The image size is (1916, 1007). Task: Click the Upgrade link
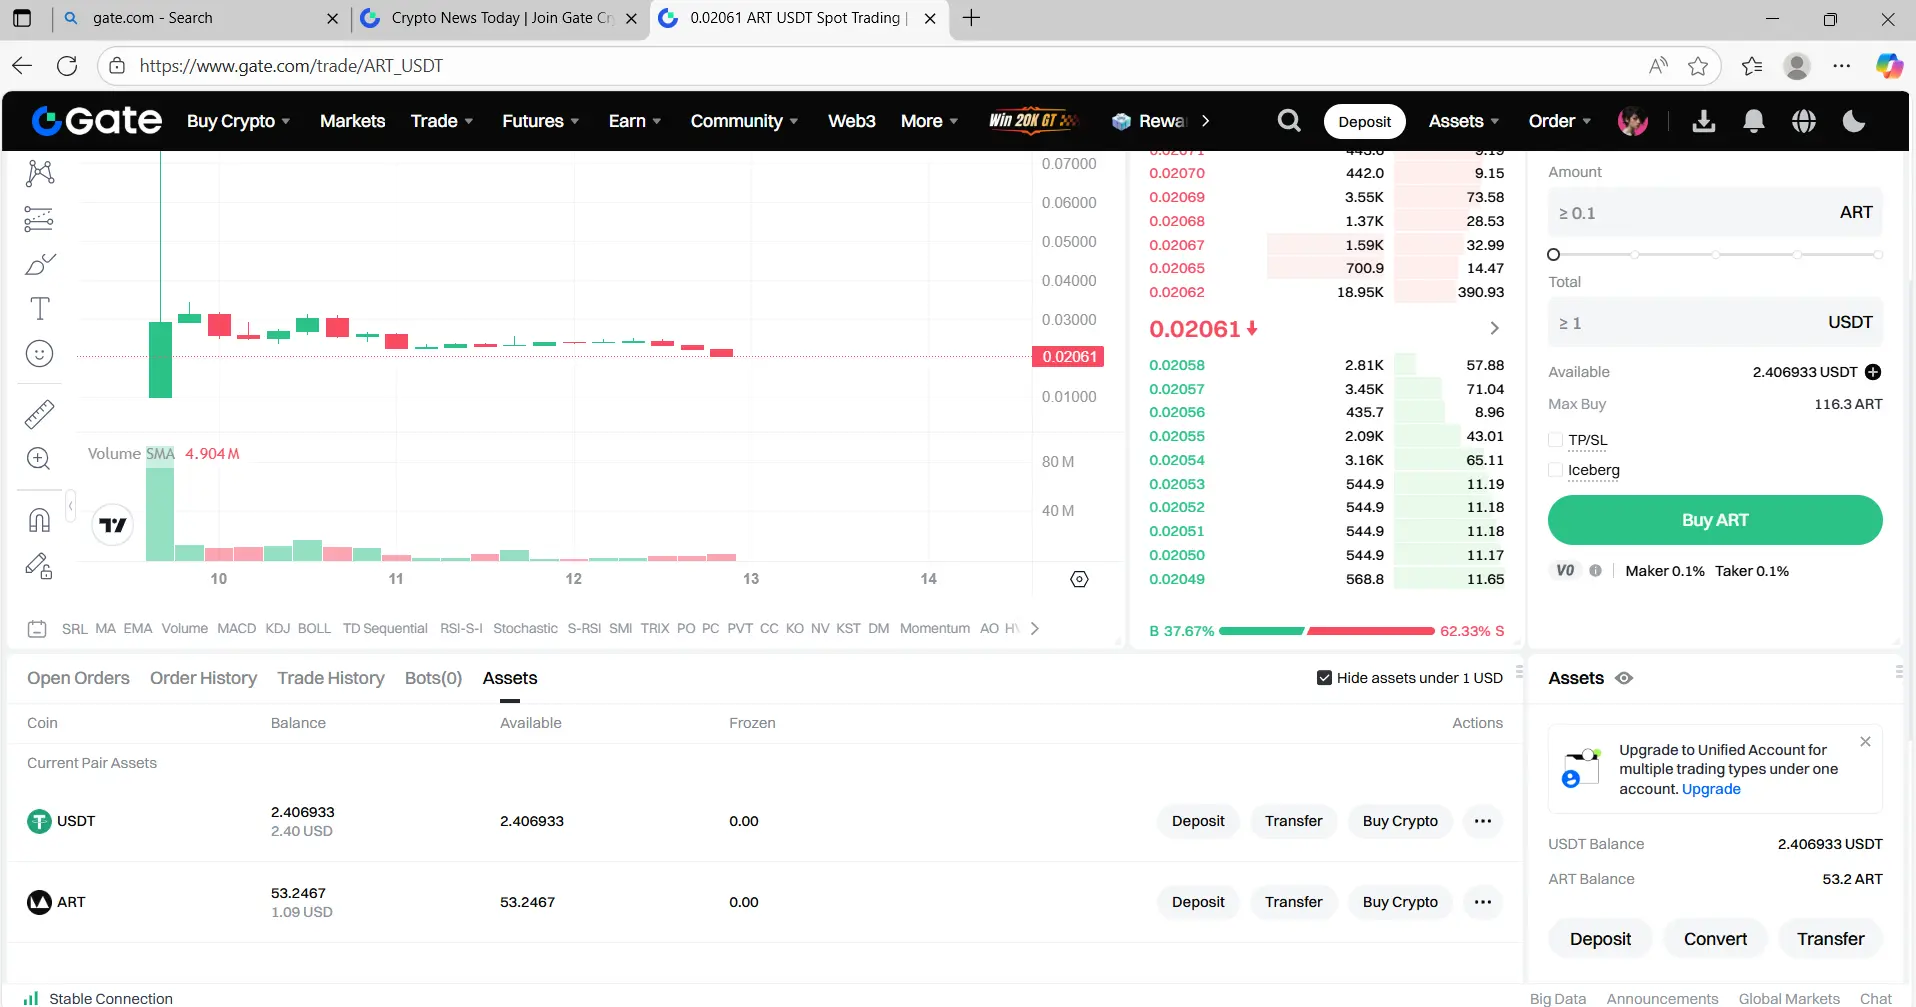(x=1711, y=789)
